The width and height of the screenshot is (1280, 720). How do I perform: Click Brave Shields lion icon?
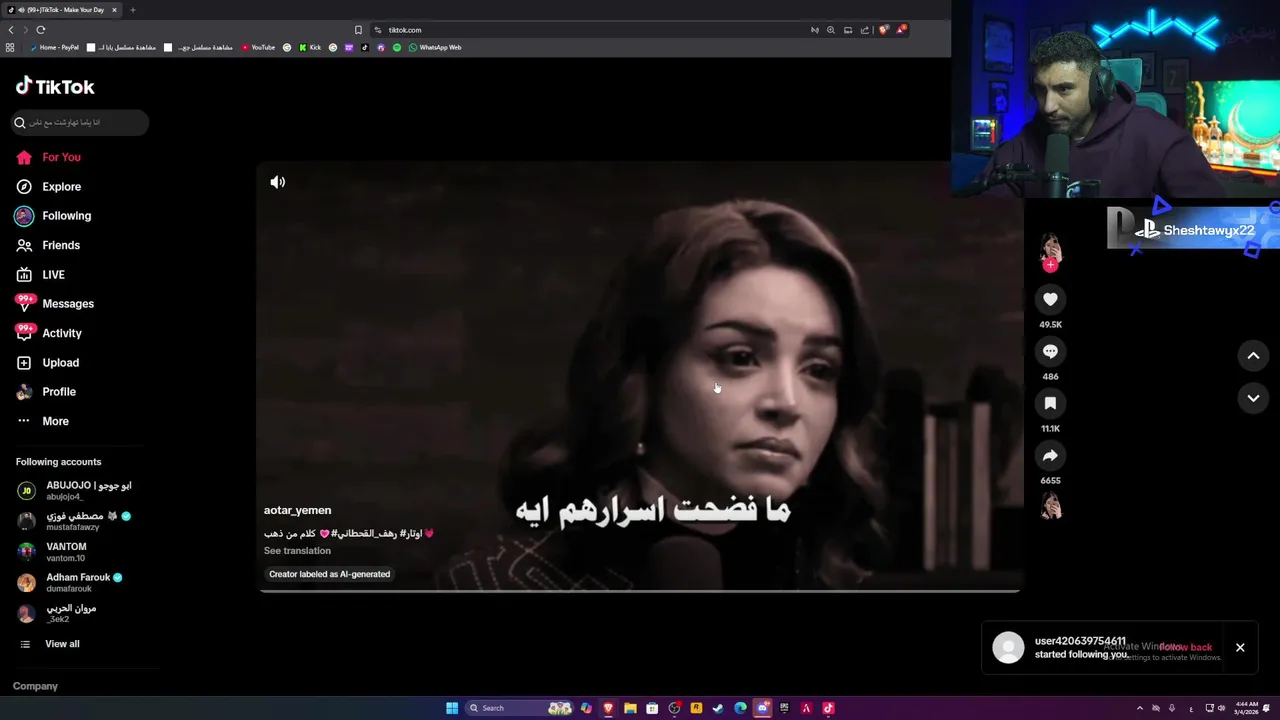(882, 30)
